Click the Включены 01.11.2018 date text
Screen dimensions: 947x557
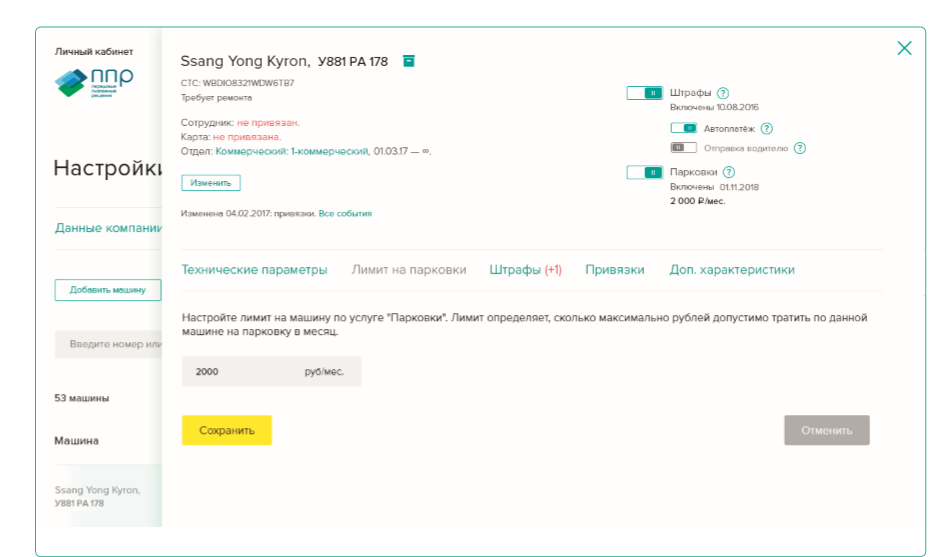714,187
